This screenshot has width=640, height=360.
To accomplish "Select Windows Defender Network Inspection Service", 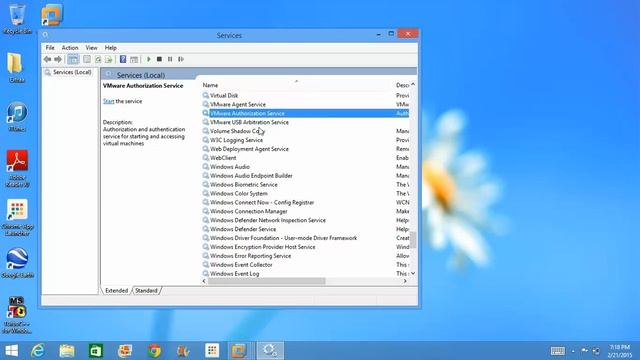I will (305, 220).
